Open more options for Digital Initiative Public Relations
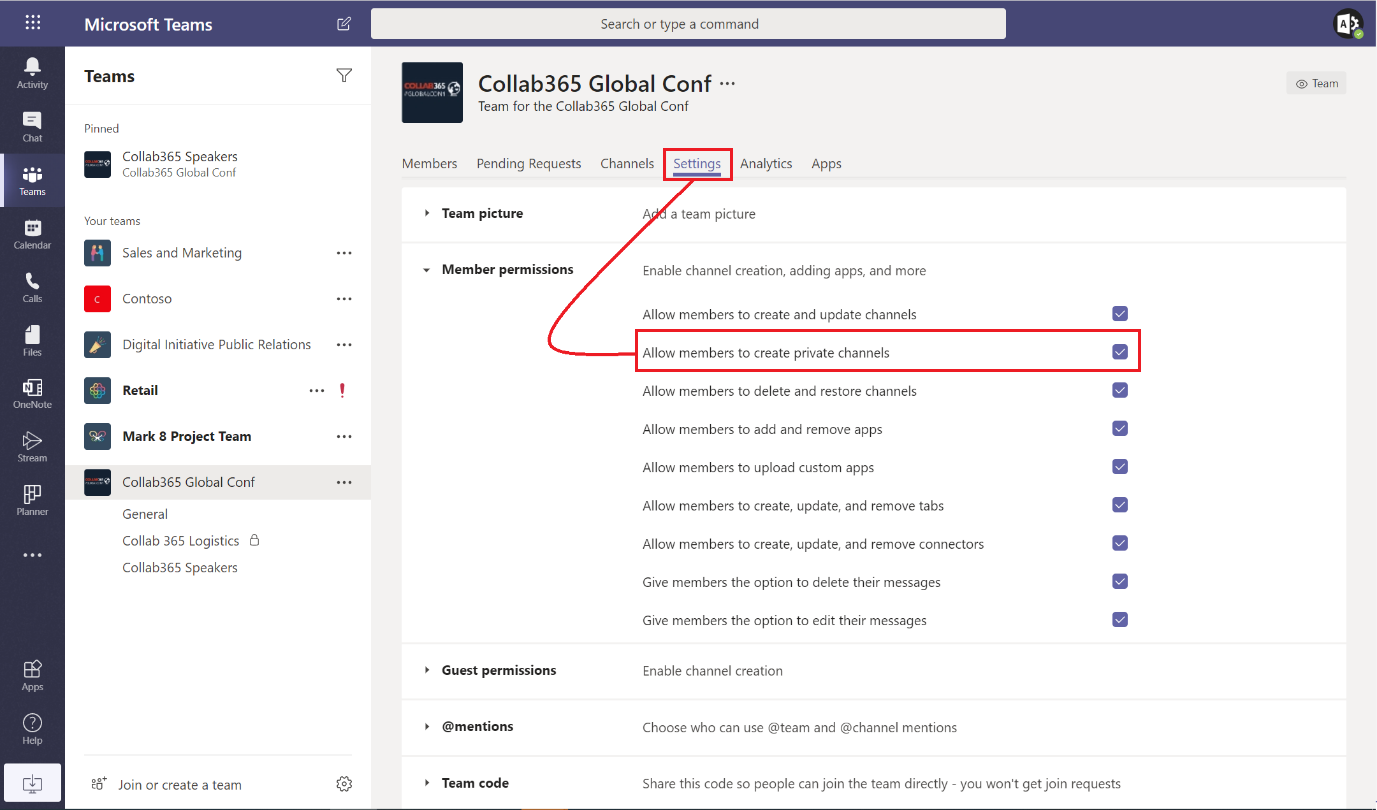Screen dimensions: 1377x810 pos(344,345)
